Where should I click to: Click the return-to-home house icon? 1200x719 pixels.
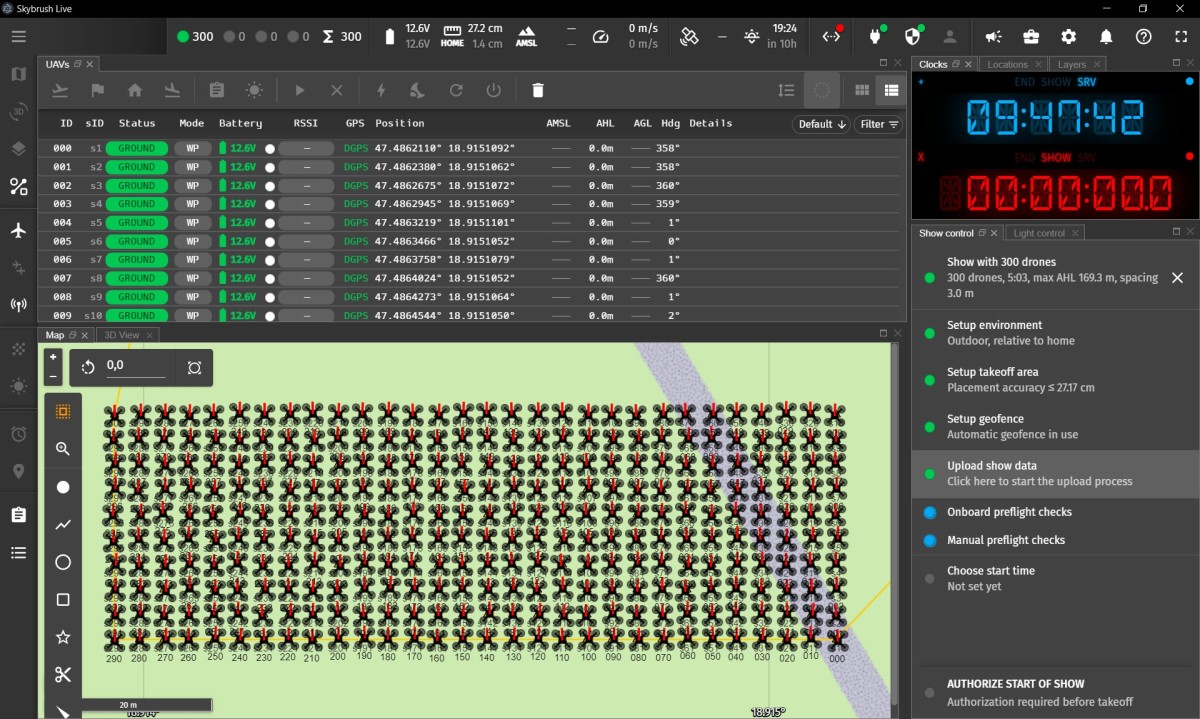tap(135, 90)
